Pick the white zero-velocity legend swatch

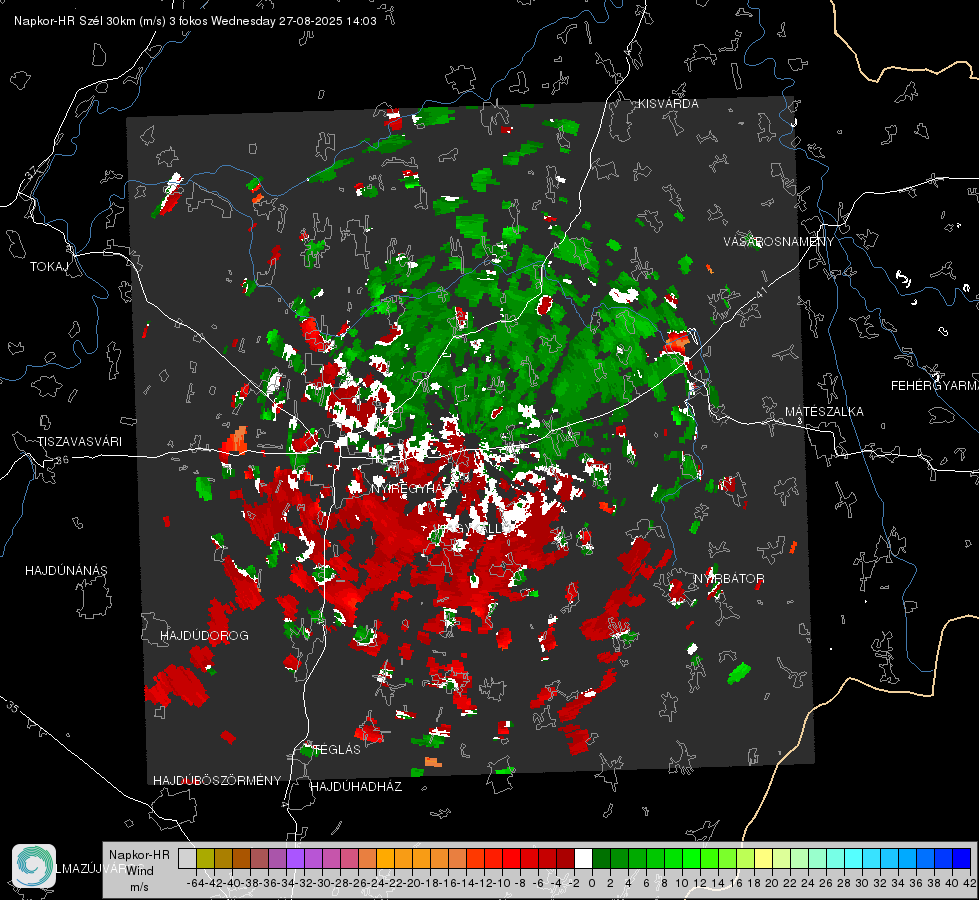583,858
